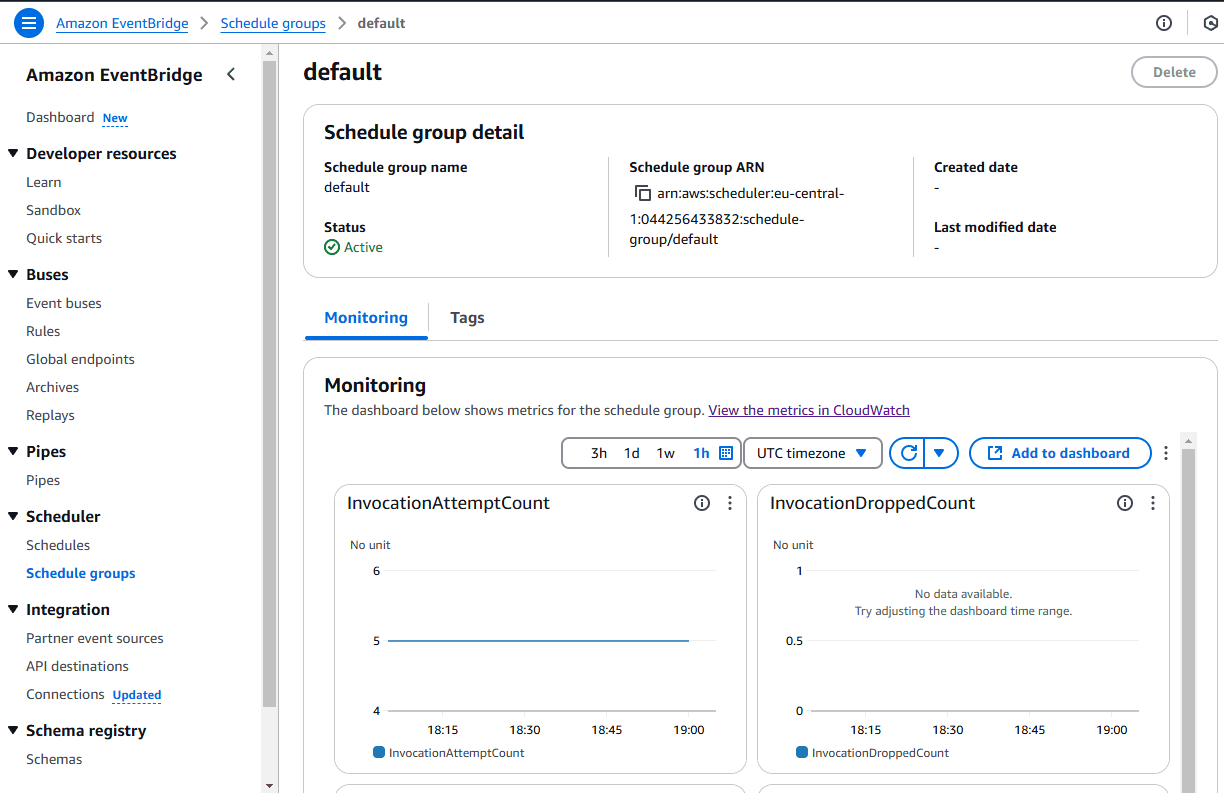Image resolution: width=1224 pixels, height=793 pixels.
Task: Copy the schedule group ARN
Action: pos(642,193)
